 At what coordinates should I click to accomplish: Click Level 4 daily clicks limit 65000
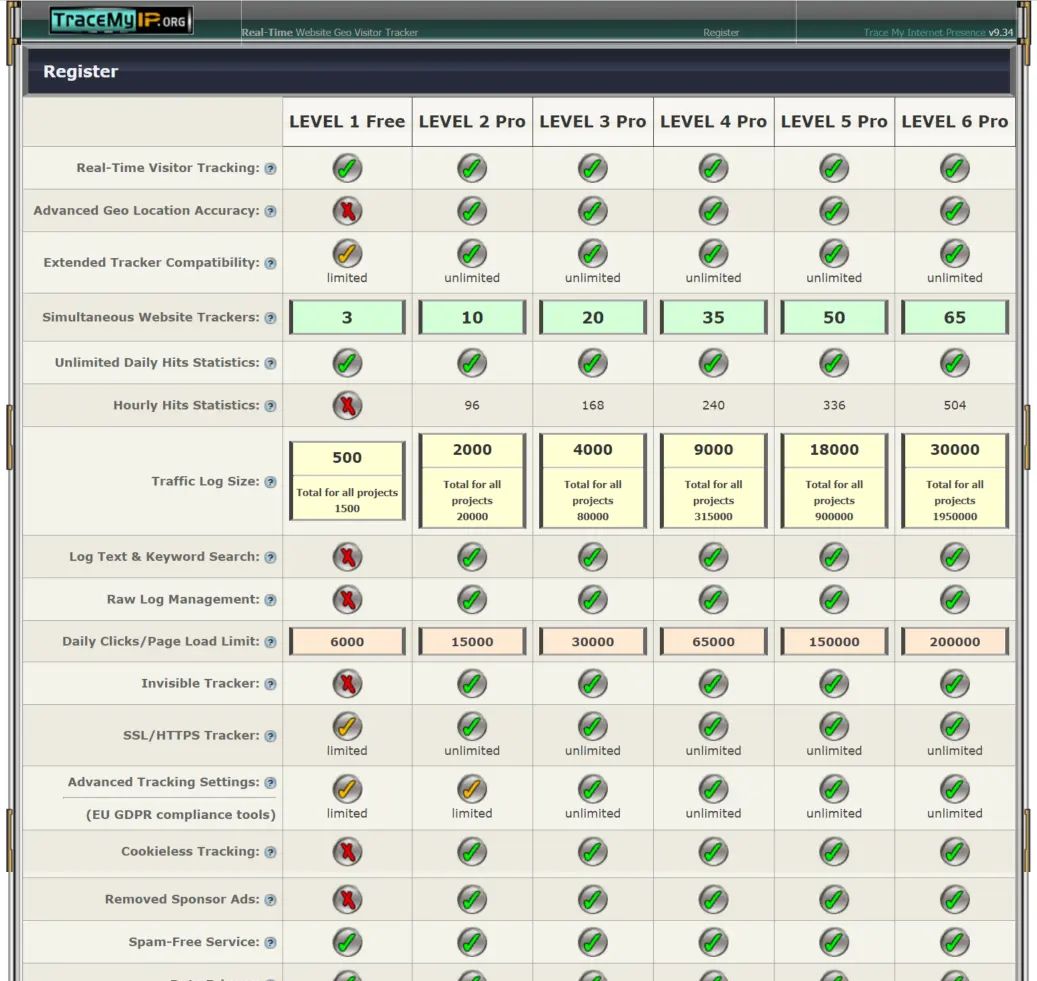tap(714, 642)
